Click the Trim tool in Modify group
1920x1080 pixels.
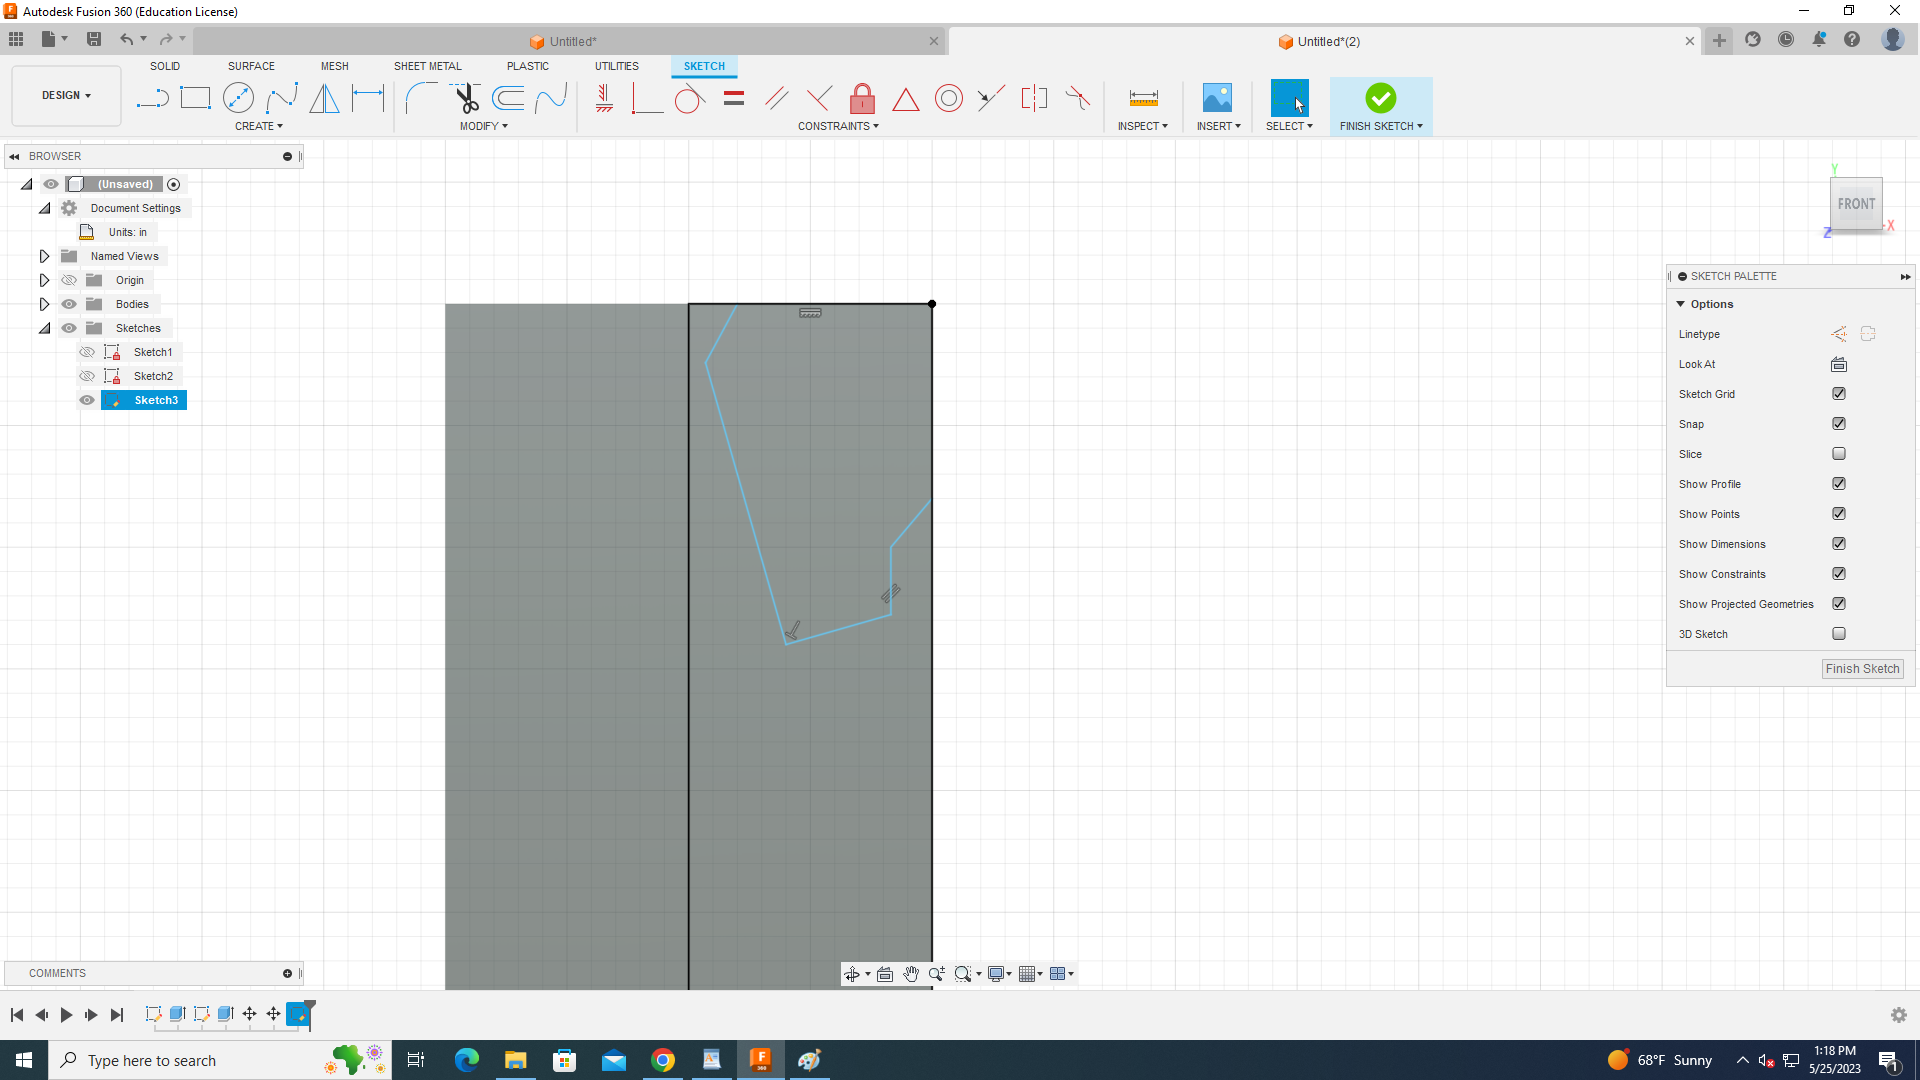467,98
